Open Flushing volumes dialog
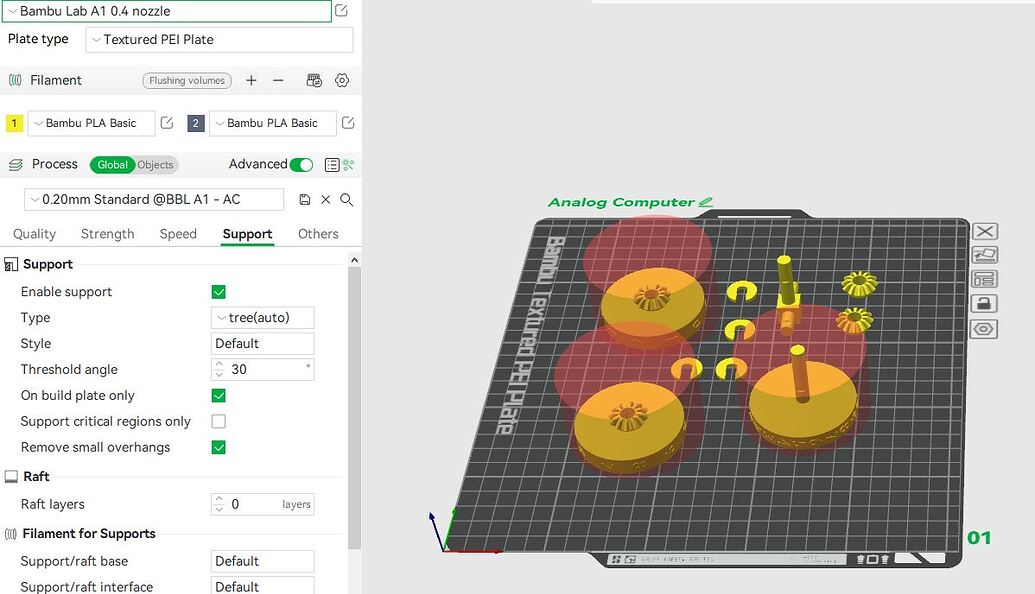The height and width of the screenshot is (594, 1035). click(187, 81)
